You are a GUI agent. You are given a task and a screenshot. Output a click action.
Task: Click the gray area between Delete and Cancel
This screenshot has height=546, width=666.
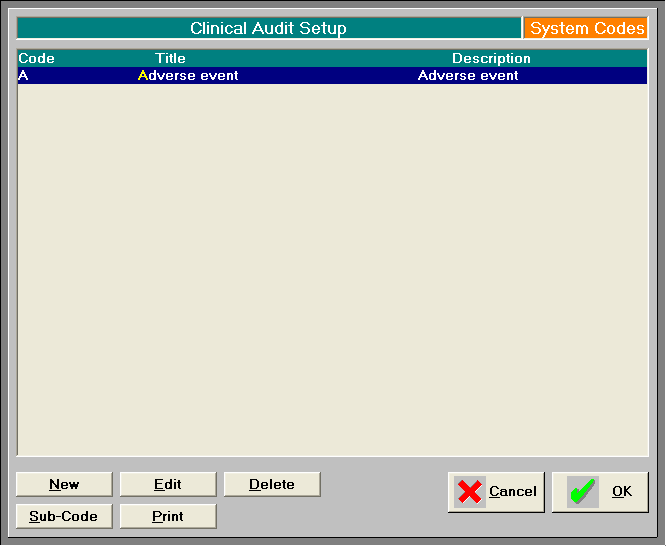(x=384, y=492)
